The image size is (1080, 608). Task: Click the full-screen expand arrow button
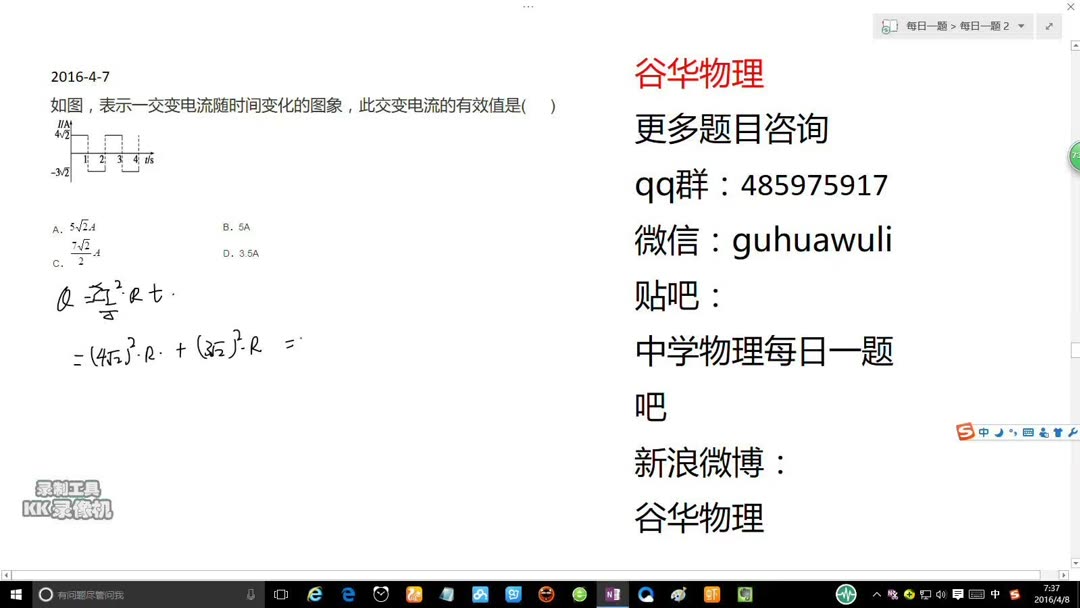coord(1049,26)
